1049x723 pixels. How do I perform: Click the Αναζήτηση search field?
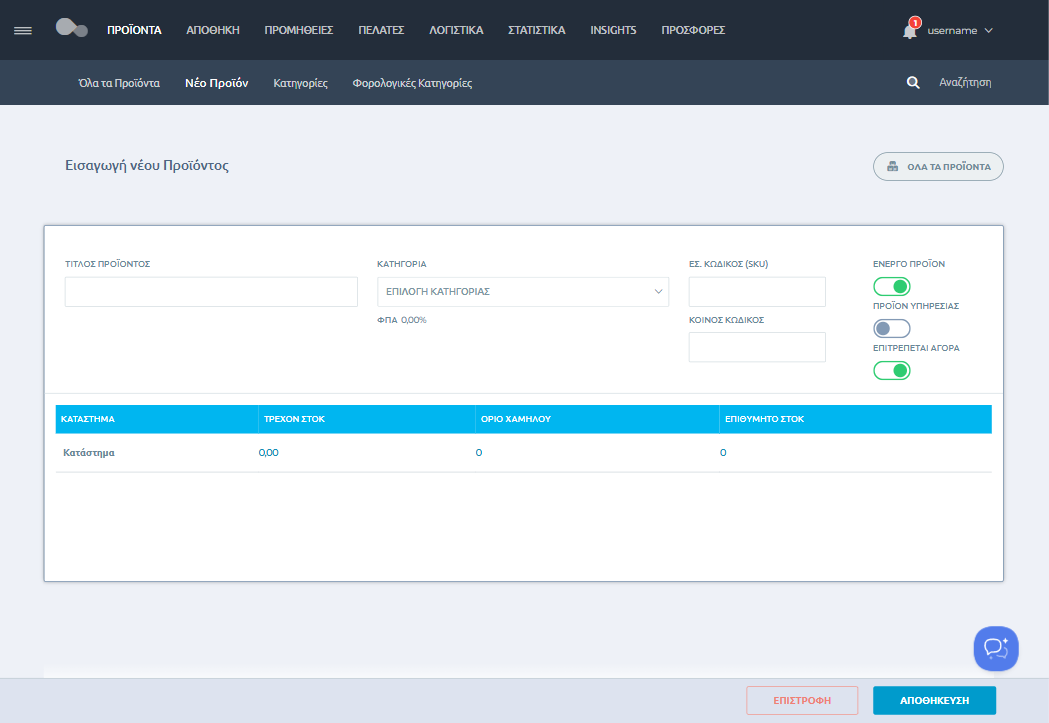[965, 82]
